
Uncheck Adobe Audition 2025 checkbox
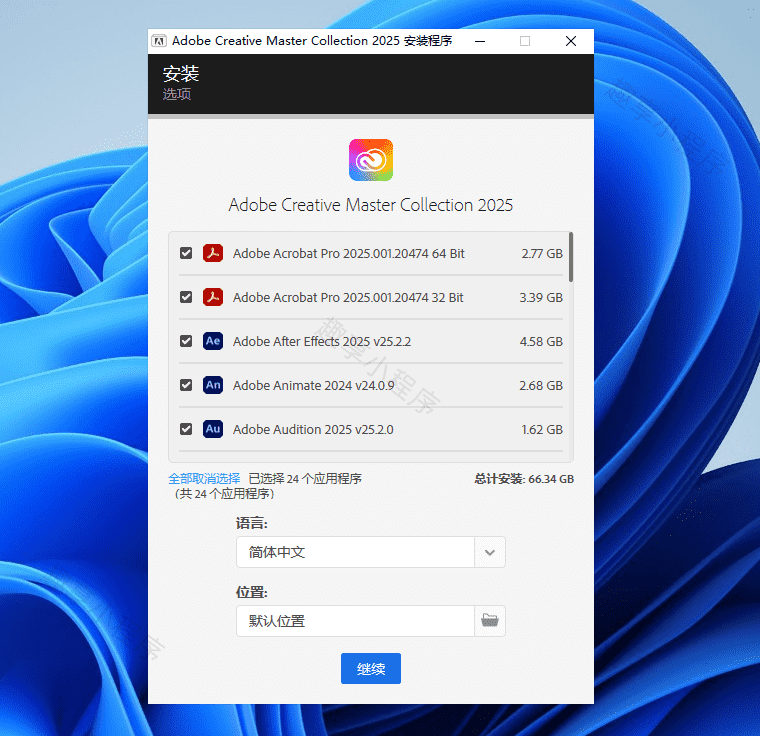[x=186, y=429]
